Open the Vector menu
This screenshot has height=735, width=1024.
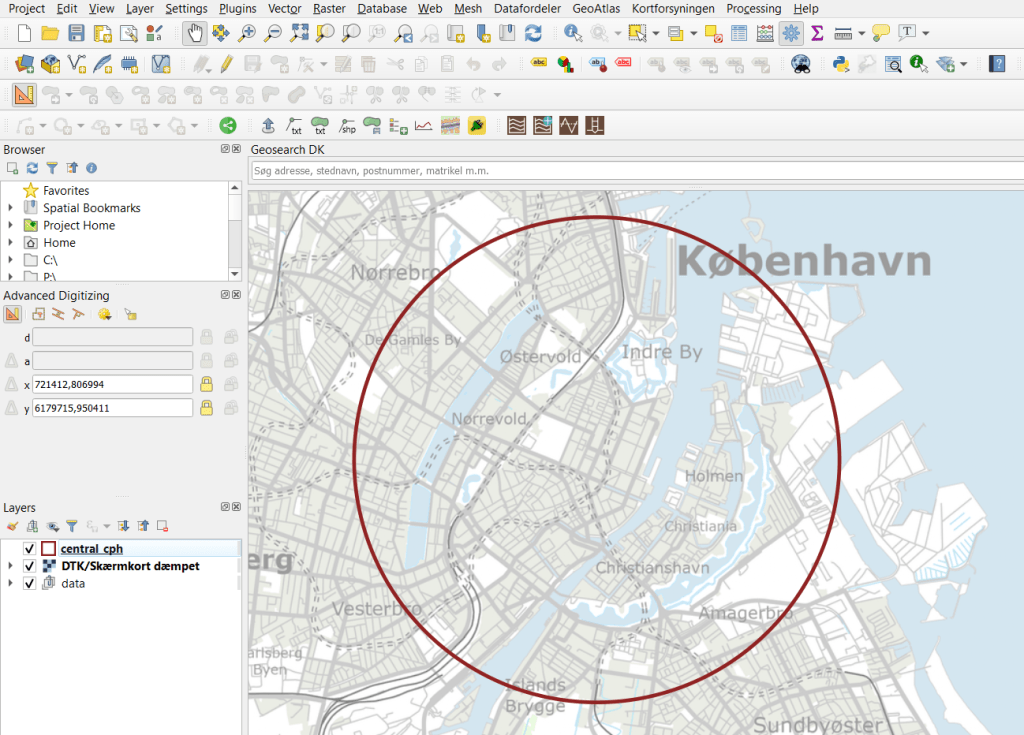284,8
